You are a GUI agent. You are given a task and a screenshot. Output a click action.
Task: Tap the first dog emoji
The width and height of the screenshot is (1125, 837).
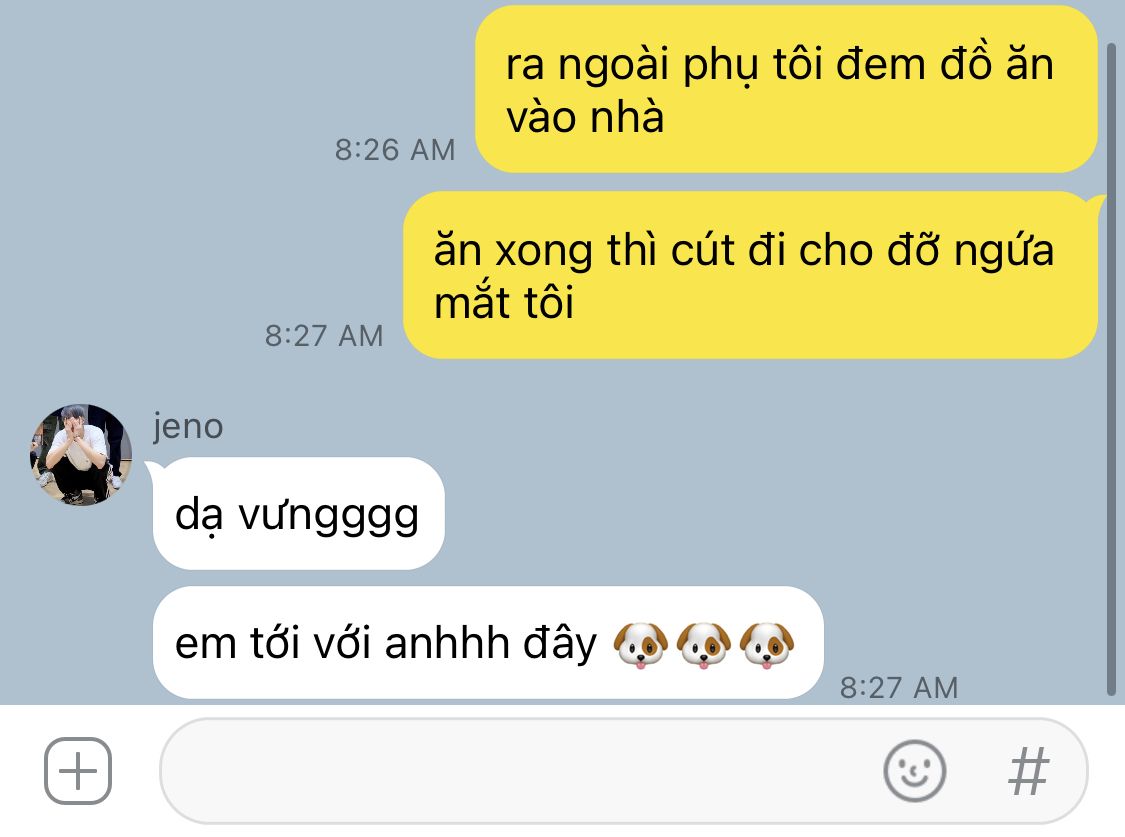coord(641,644)
